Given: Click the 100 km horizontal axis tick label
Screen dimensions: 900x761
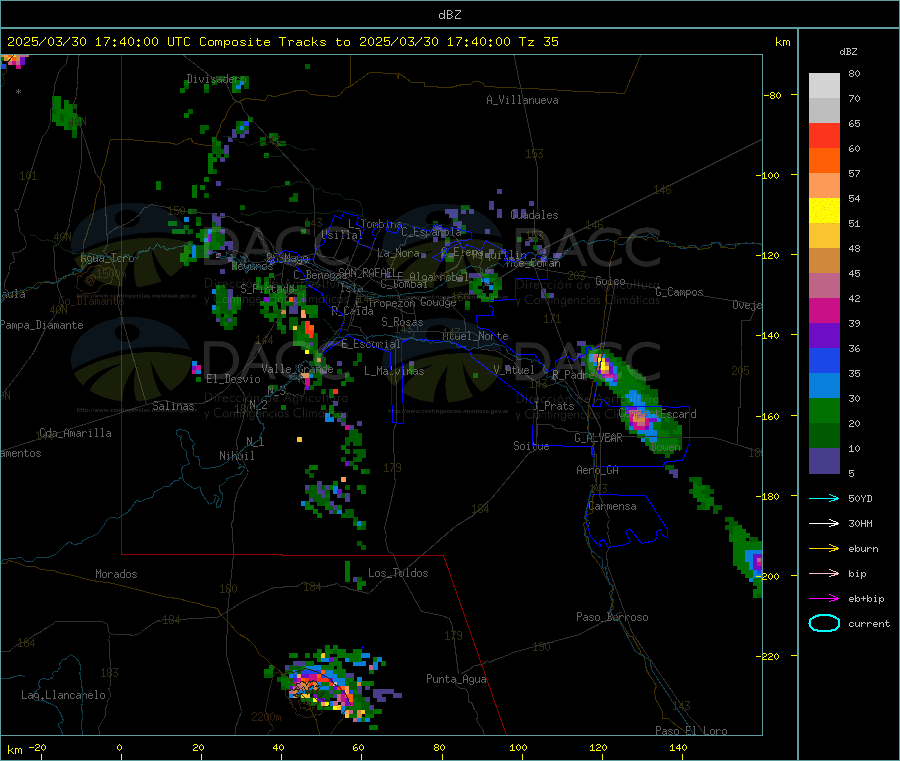Looking at the screenshot, I should 518,747.
